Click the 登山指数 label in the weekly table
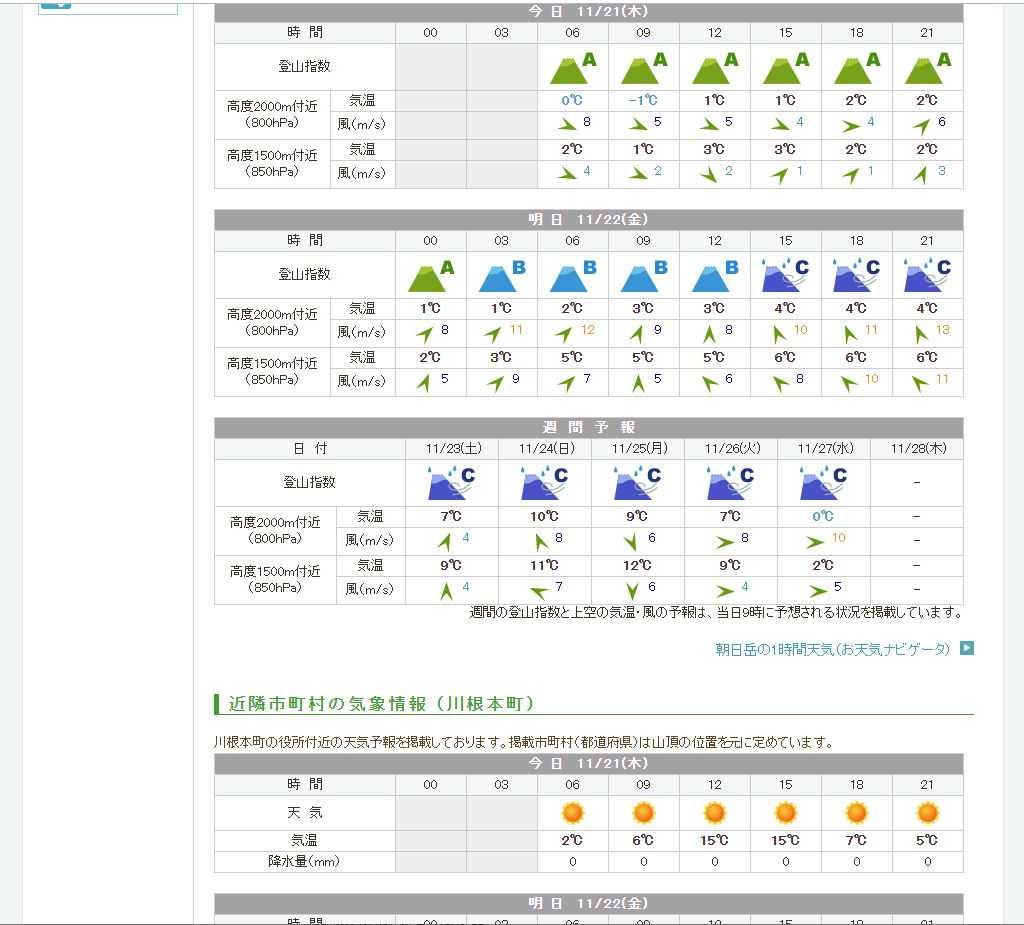 point(309,482)
